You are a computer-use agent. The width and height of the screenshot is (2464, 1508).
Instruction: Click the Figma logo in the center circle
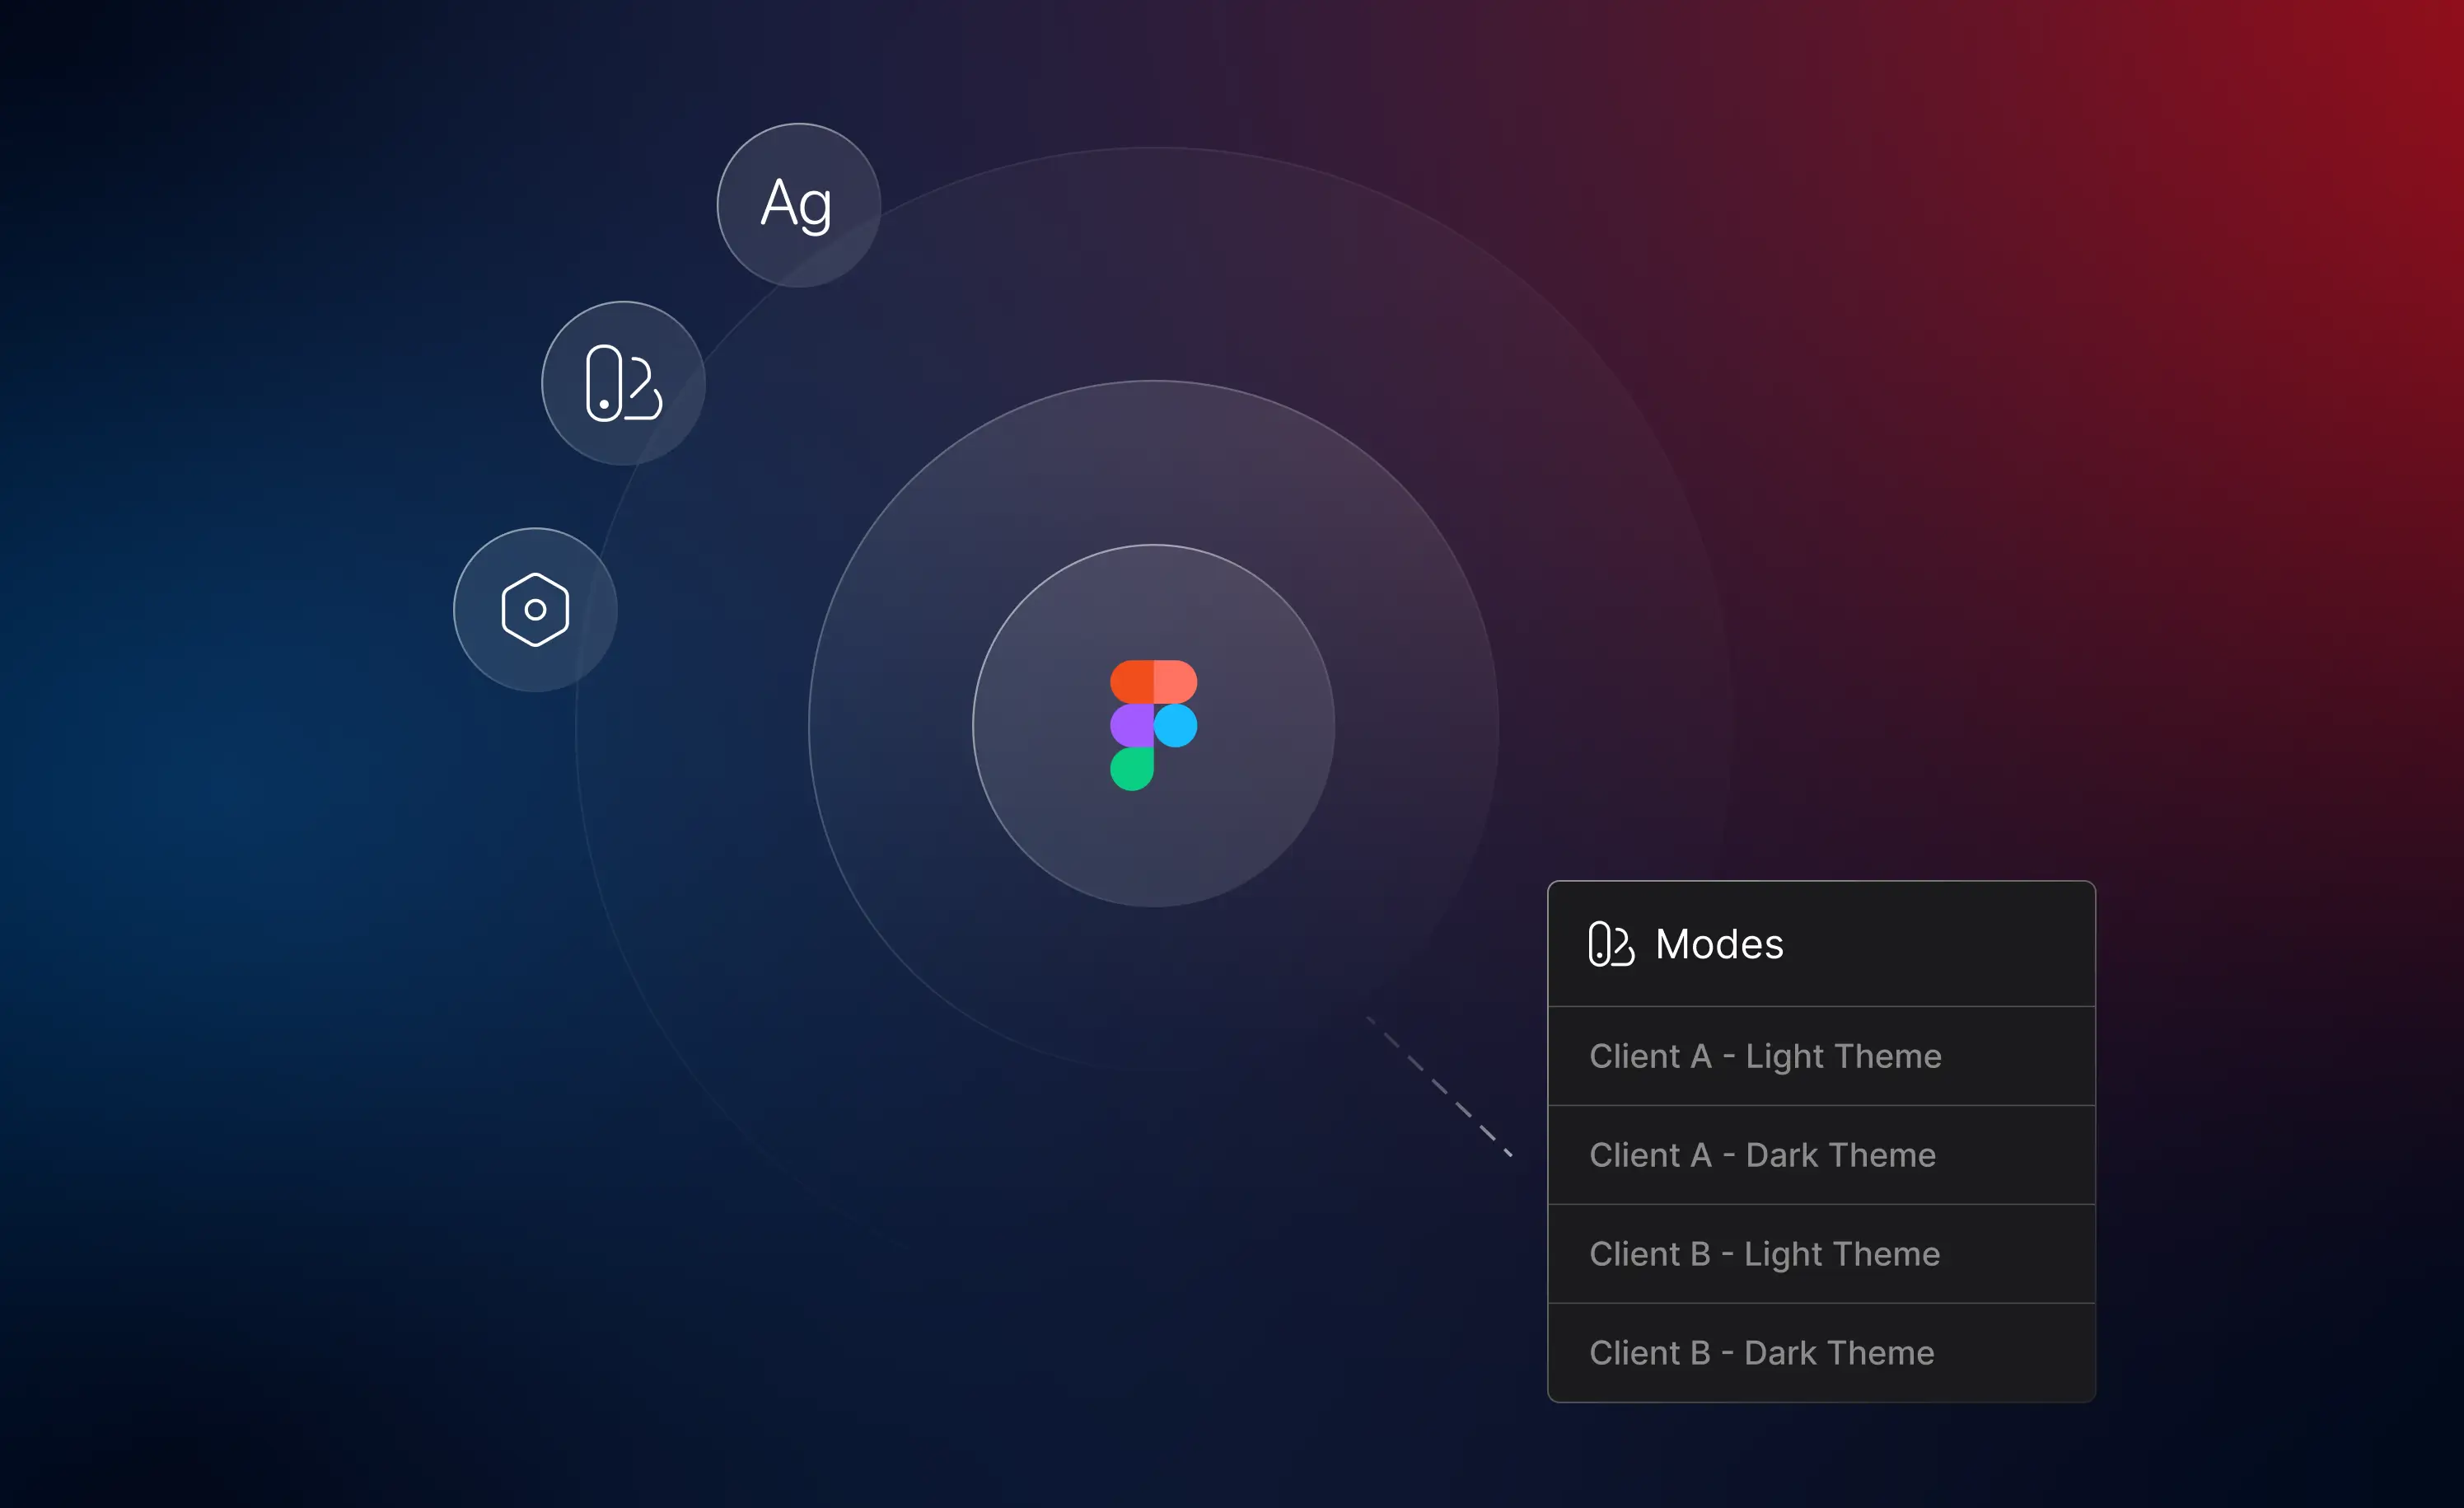pos(1153,725)
